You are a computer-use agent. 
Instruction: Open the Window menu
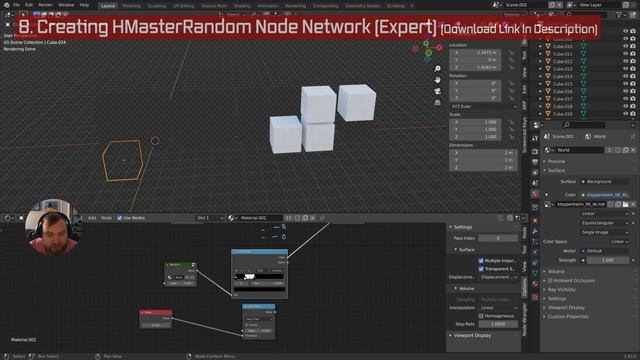[x=66, y=5]
